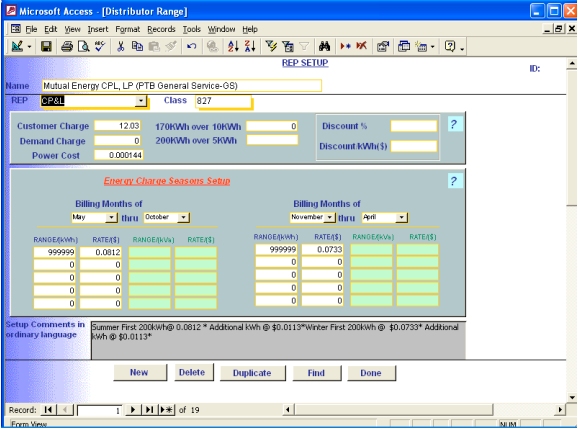Click the Print icon
The width and height of the screenshot is (578, 430).
tap(67, 46)
